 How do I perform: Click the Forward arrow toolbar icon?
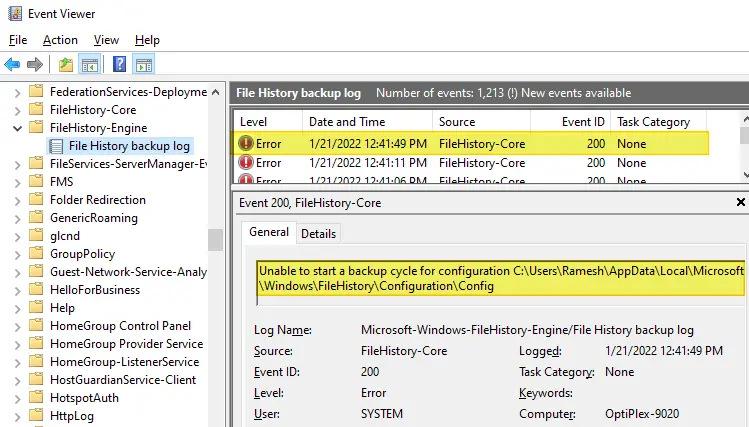(34, 64)
